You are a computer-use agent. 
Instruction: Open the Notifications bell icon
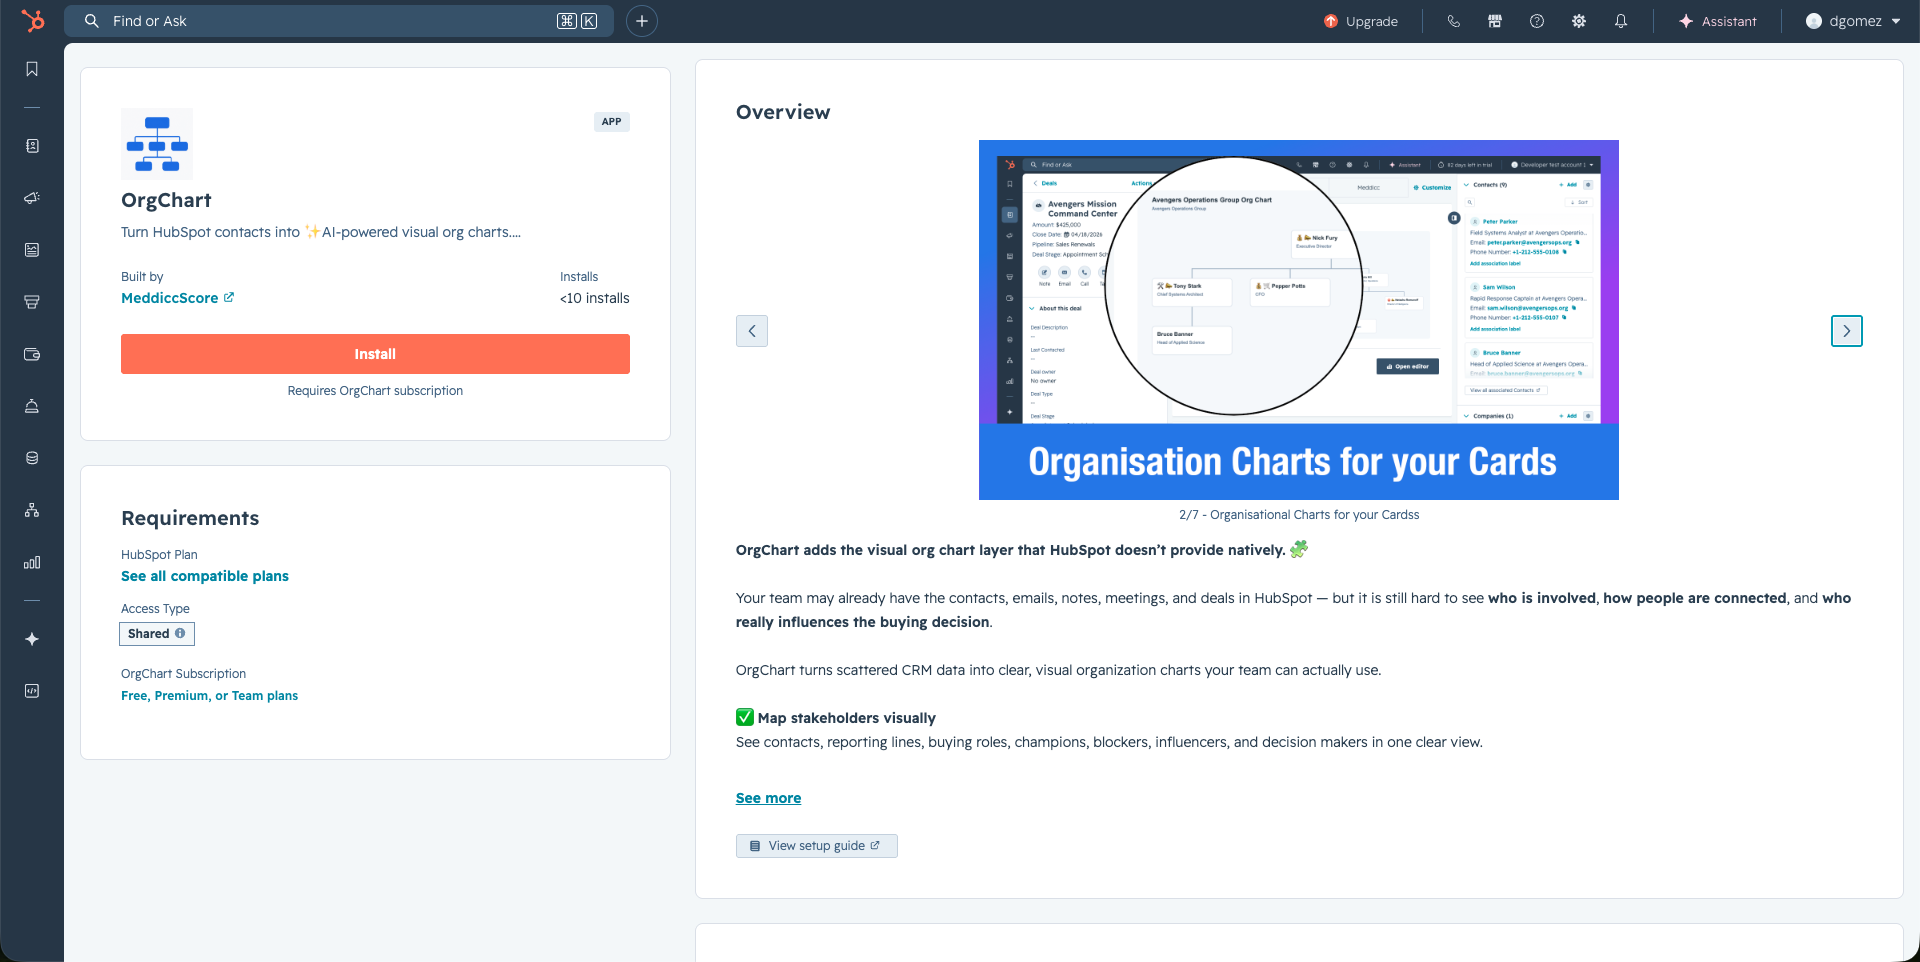pos(1621,21)
